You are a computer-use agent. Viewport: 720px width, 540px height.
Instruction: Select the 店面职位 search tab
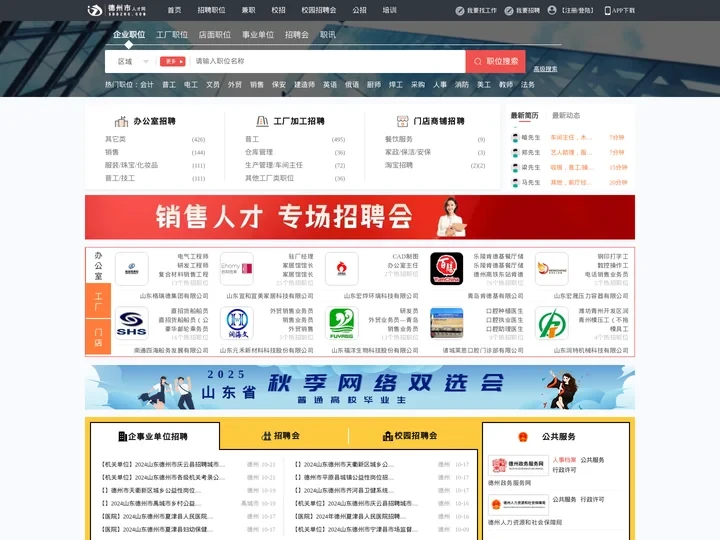[214, 34]
